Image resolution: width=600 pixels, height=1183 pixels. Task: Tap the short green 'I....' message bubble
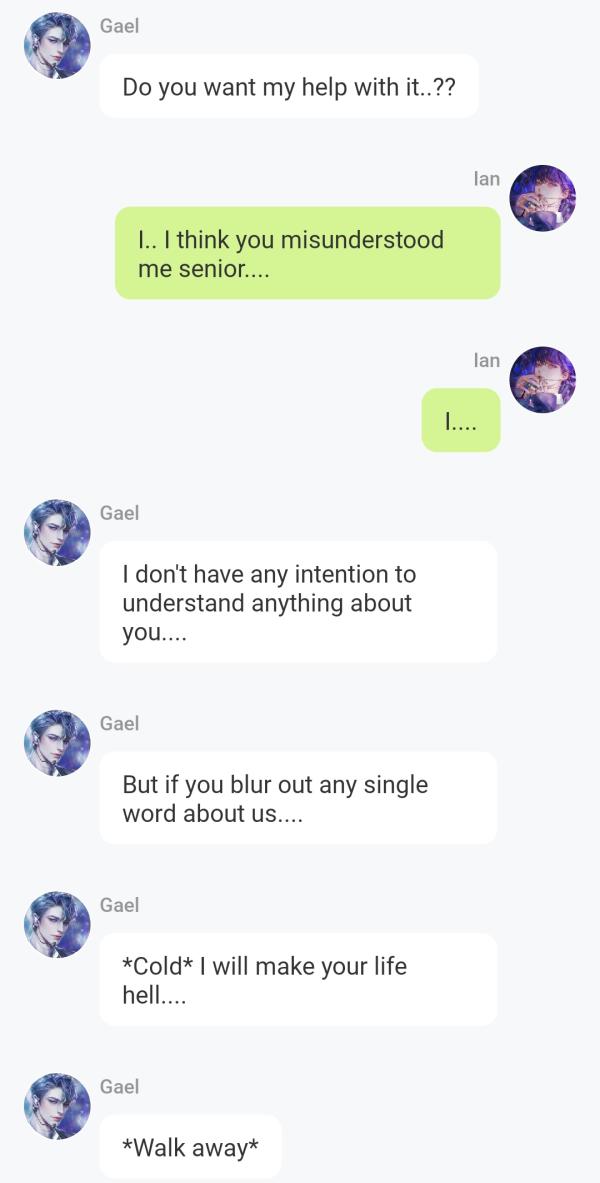[x=460, y=421]
